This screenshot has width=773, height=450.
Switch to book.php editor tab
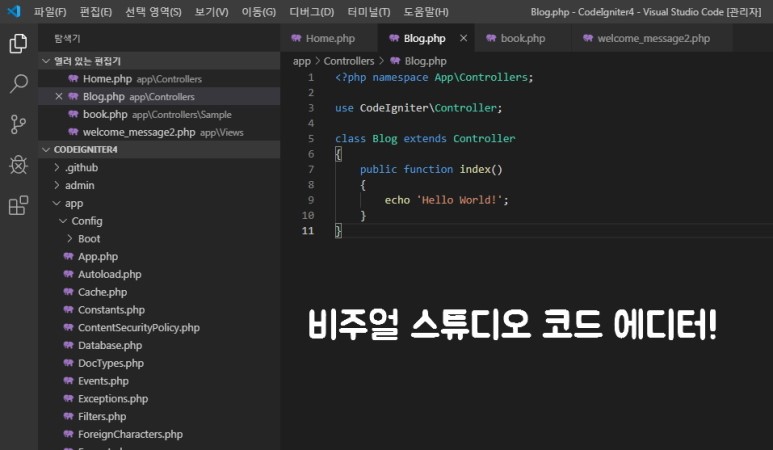[523, 38]
